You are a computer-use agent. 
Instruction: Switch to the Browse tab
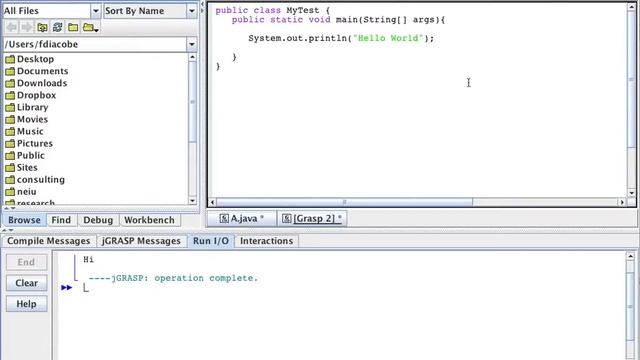click(x=24, y=220)
